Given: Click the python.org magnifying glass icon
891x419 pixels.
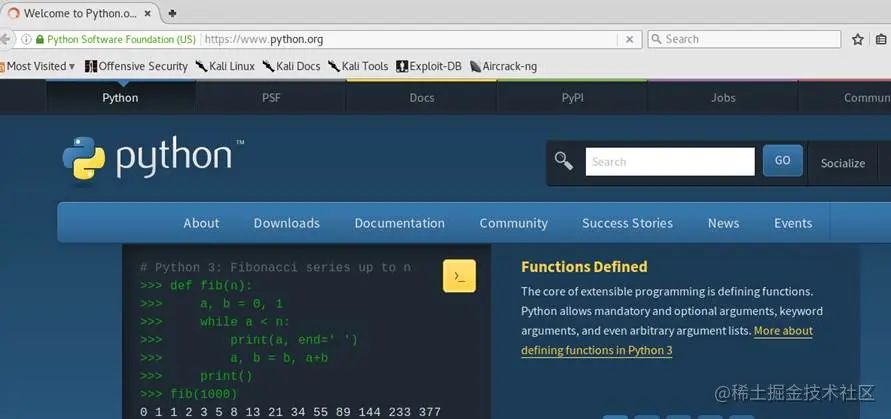Looking at the screenshot, I should (564, 161).
